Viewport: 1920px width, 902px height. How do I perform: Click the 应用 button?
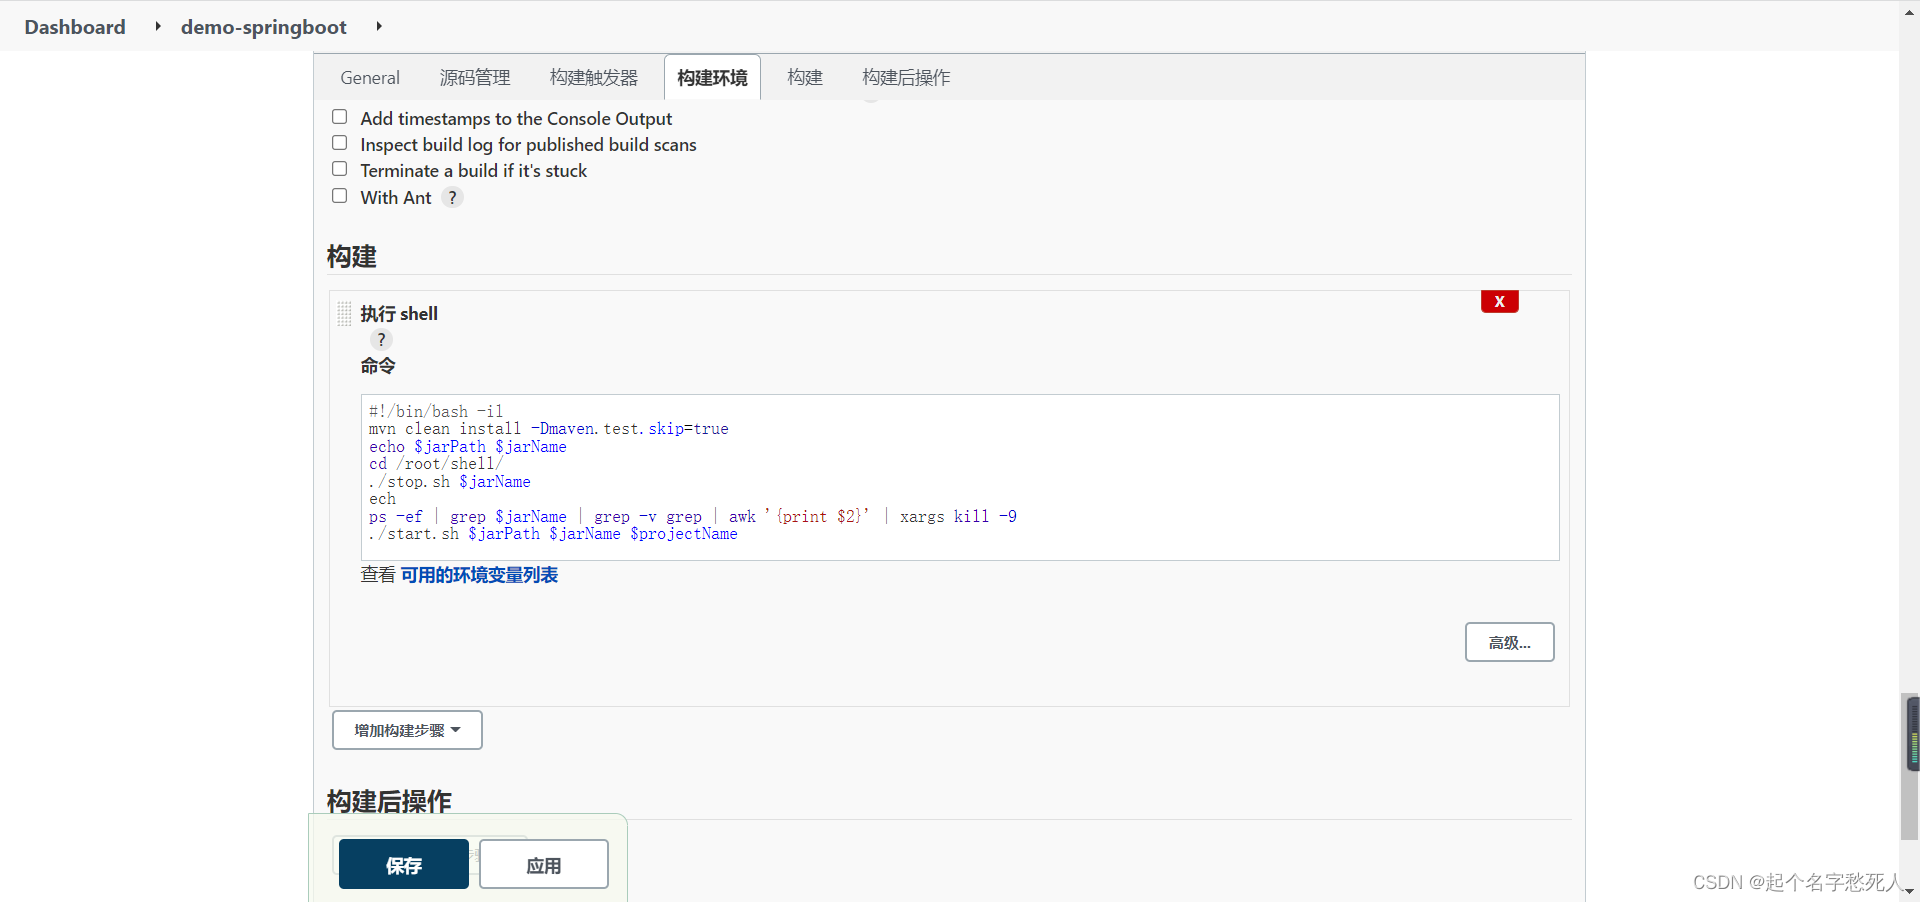[544, 864]
